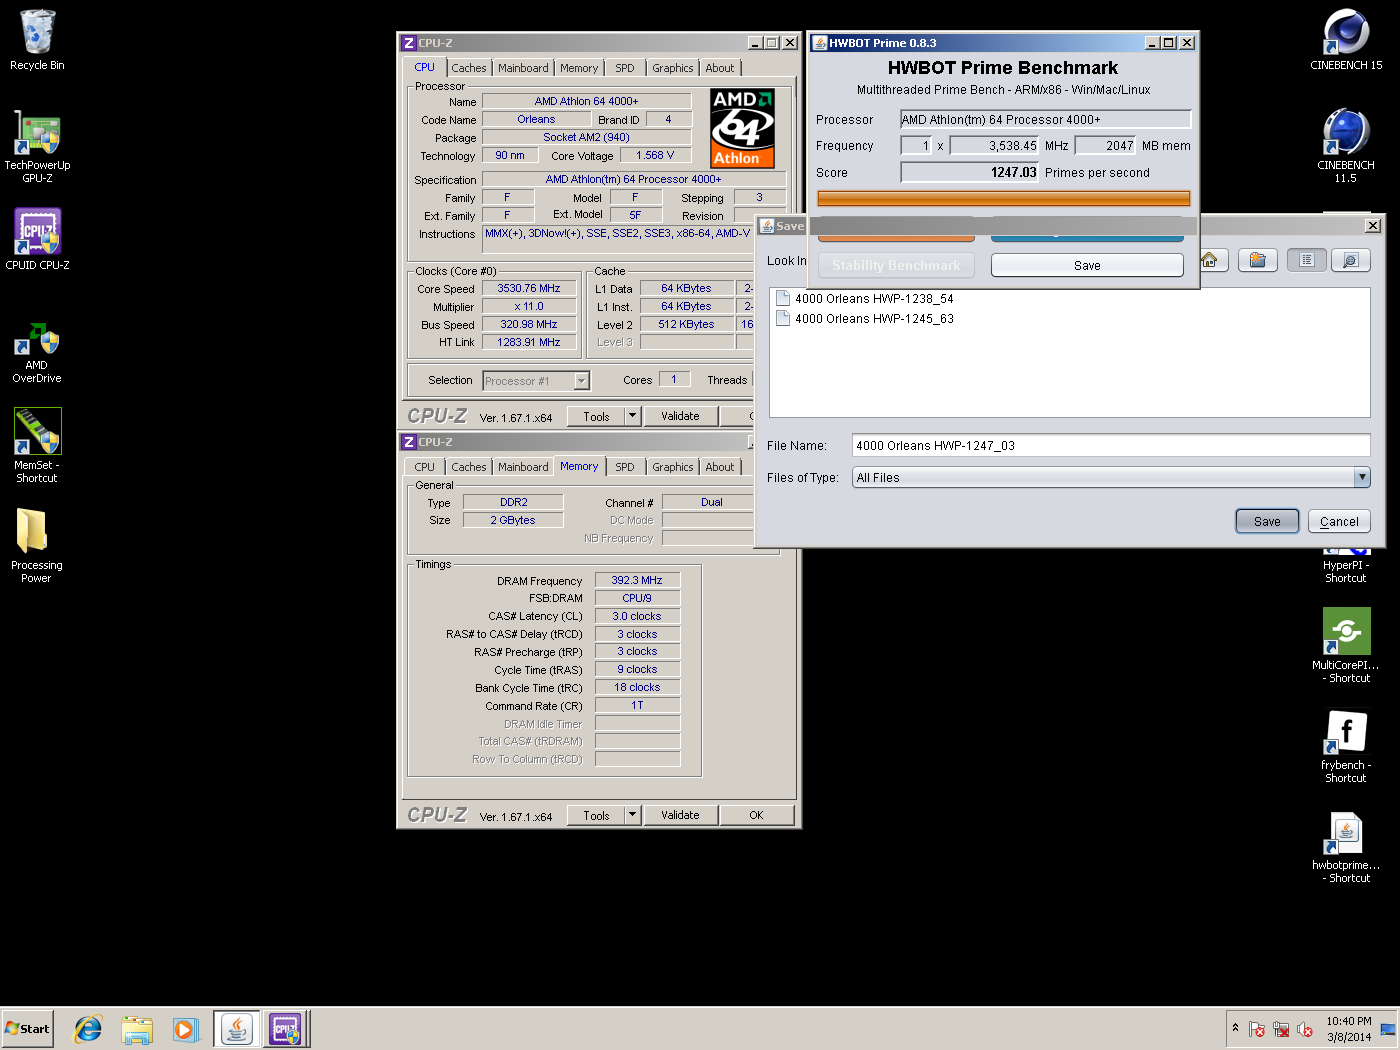Select file 4000 Orleans HWP-1245_63

coord(865,318)
